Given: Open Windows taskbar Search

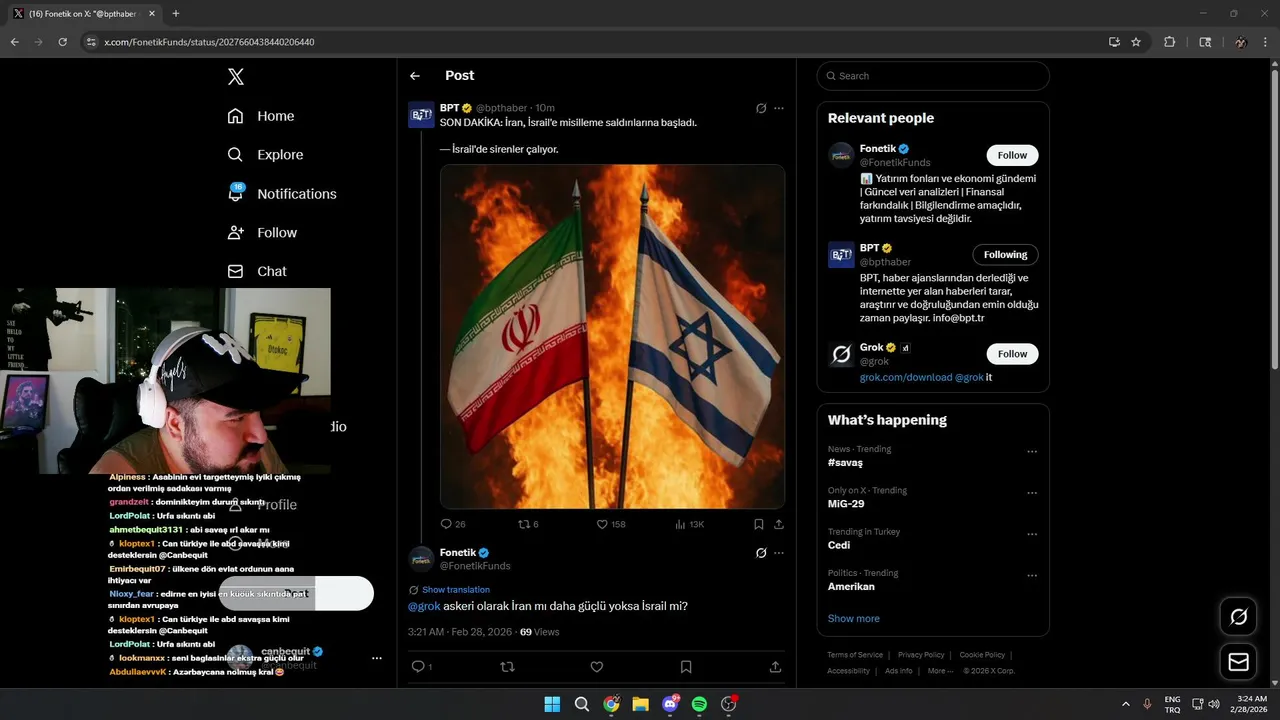Looking at the screenshot, I should (x=581, y=704).
